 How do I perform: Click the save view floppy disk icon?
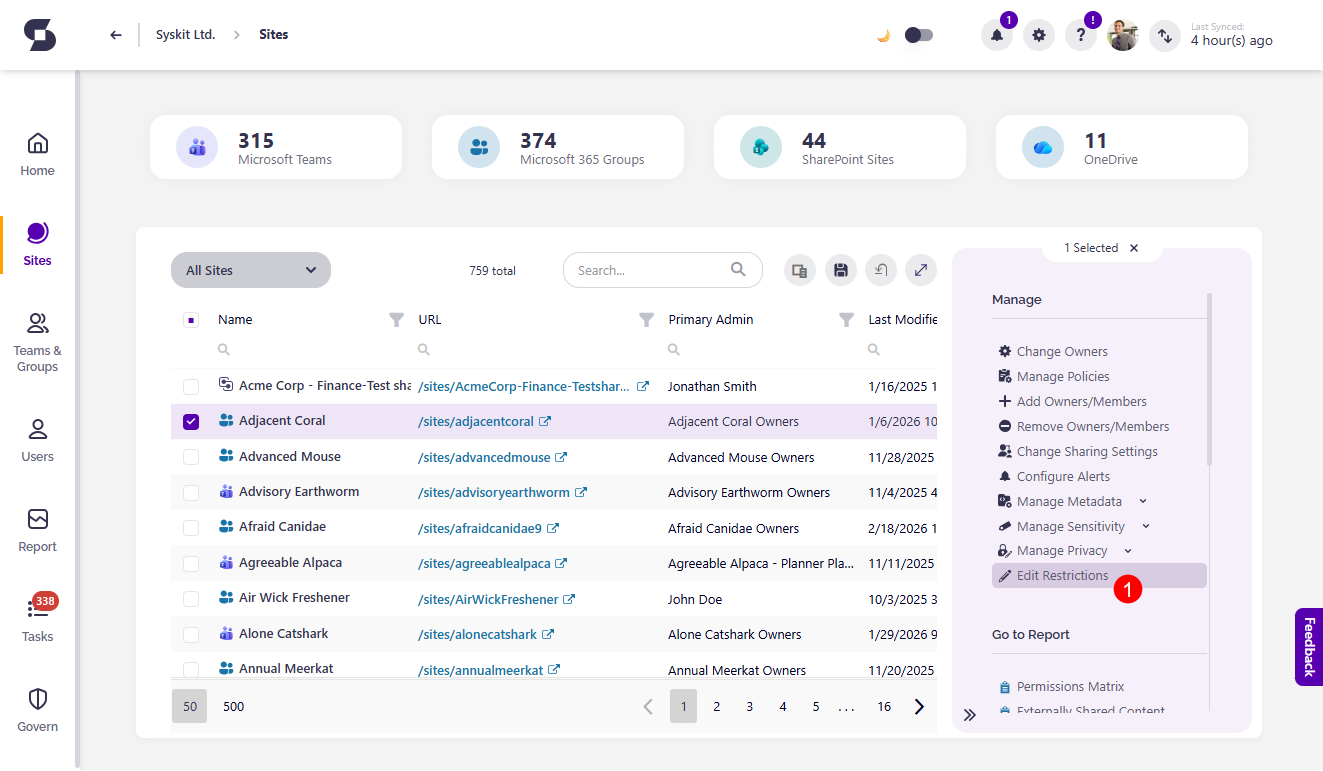pyautogui.click(x=841, y=270)
